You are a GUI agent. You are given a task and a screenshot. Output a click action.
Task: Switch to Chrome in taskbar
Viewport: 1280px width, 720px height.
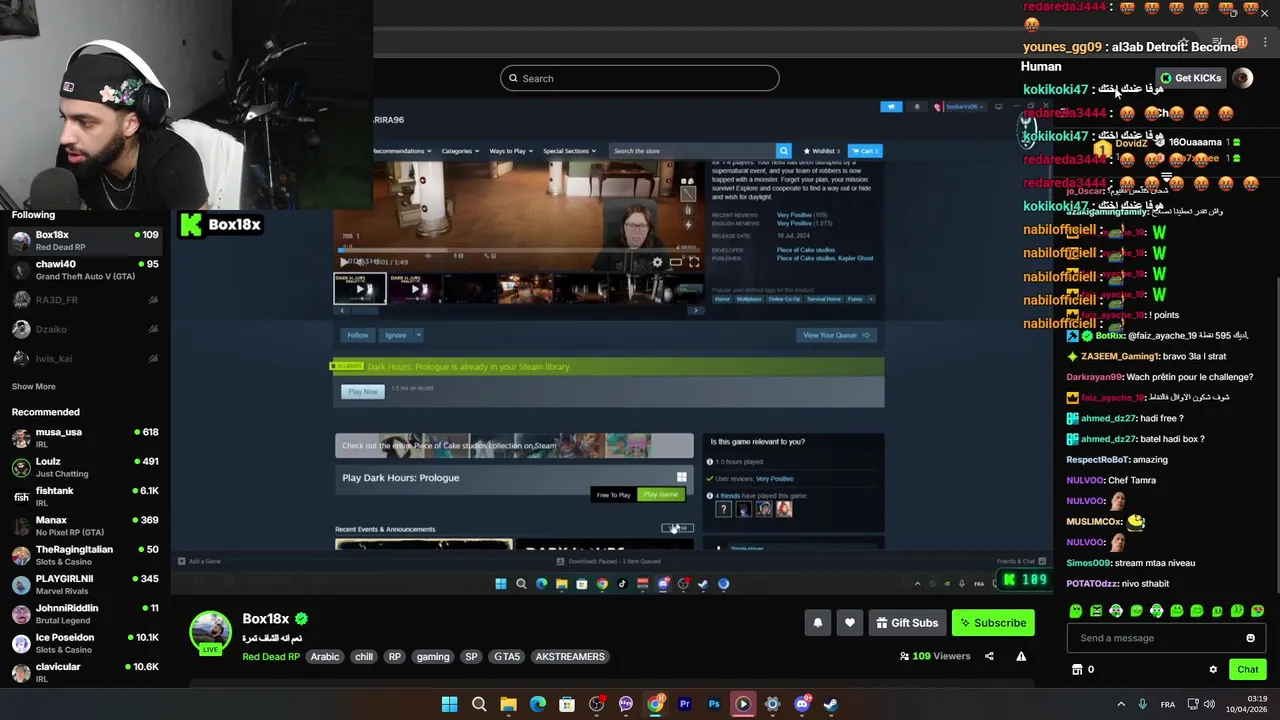[655, 704]
